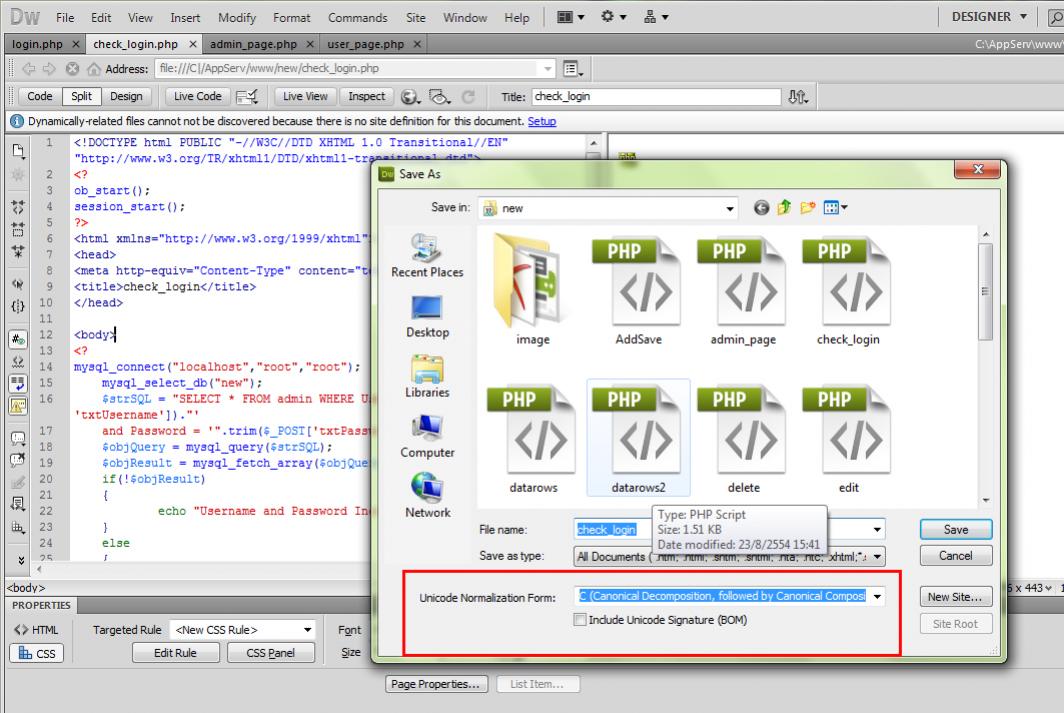
Task: Select the admin_page PHP file icon
Action: coord(743,280)
